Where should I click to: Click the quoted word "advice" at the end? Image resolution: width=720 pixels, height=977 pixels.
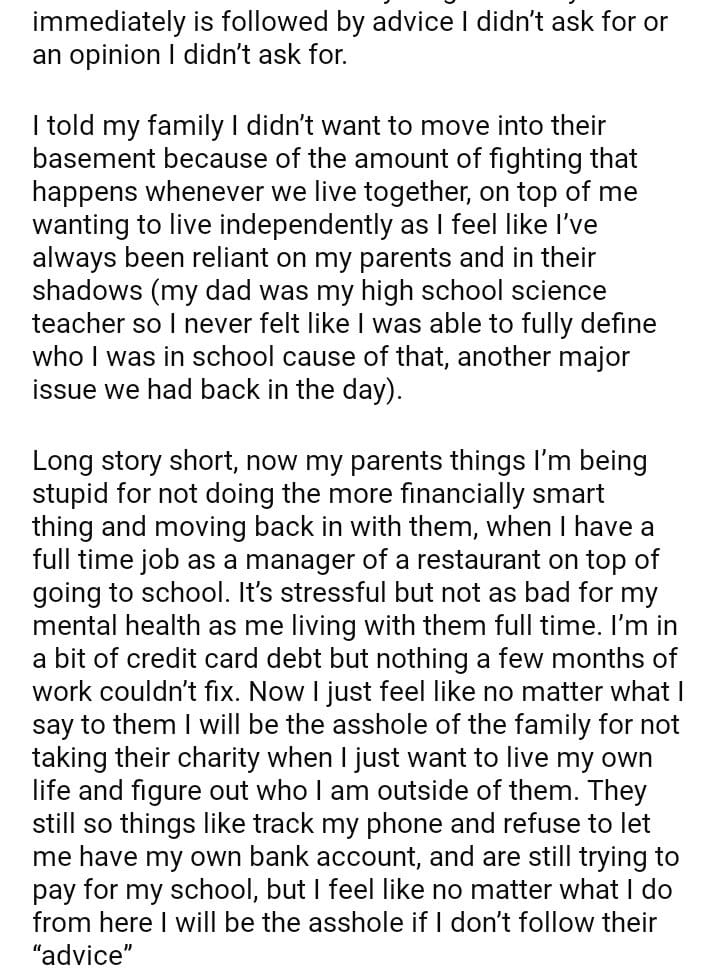(84, 957)
